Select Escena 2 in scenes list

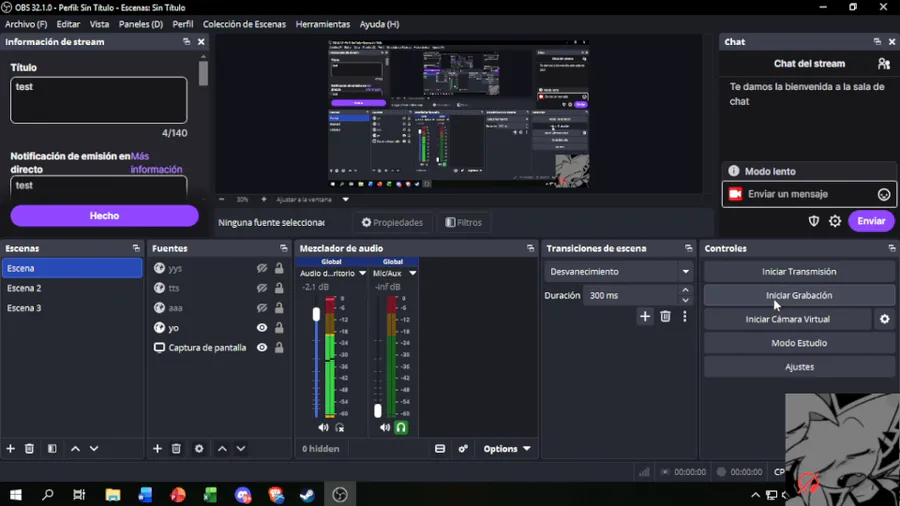72,288
